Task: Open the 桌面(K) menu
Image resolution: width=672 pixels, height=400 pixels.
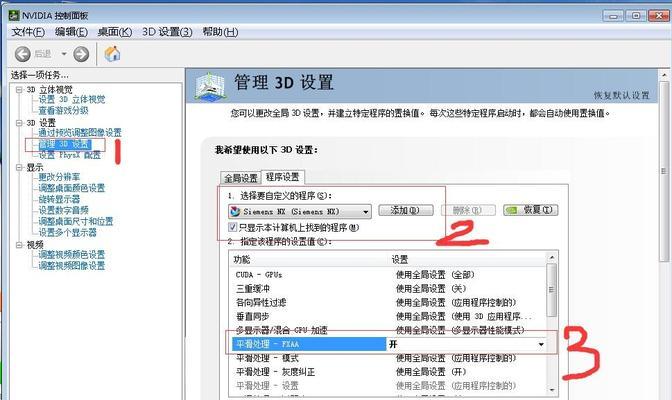Action: tap(114, 32)
